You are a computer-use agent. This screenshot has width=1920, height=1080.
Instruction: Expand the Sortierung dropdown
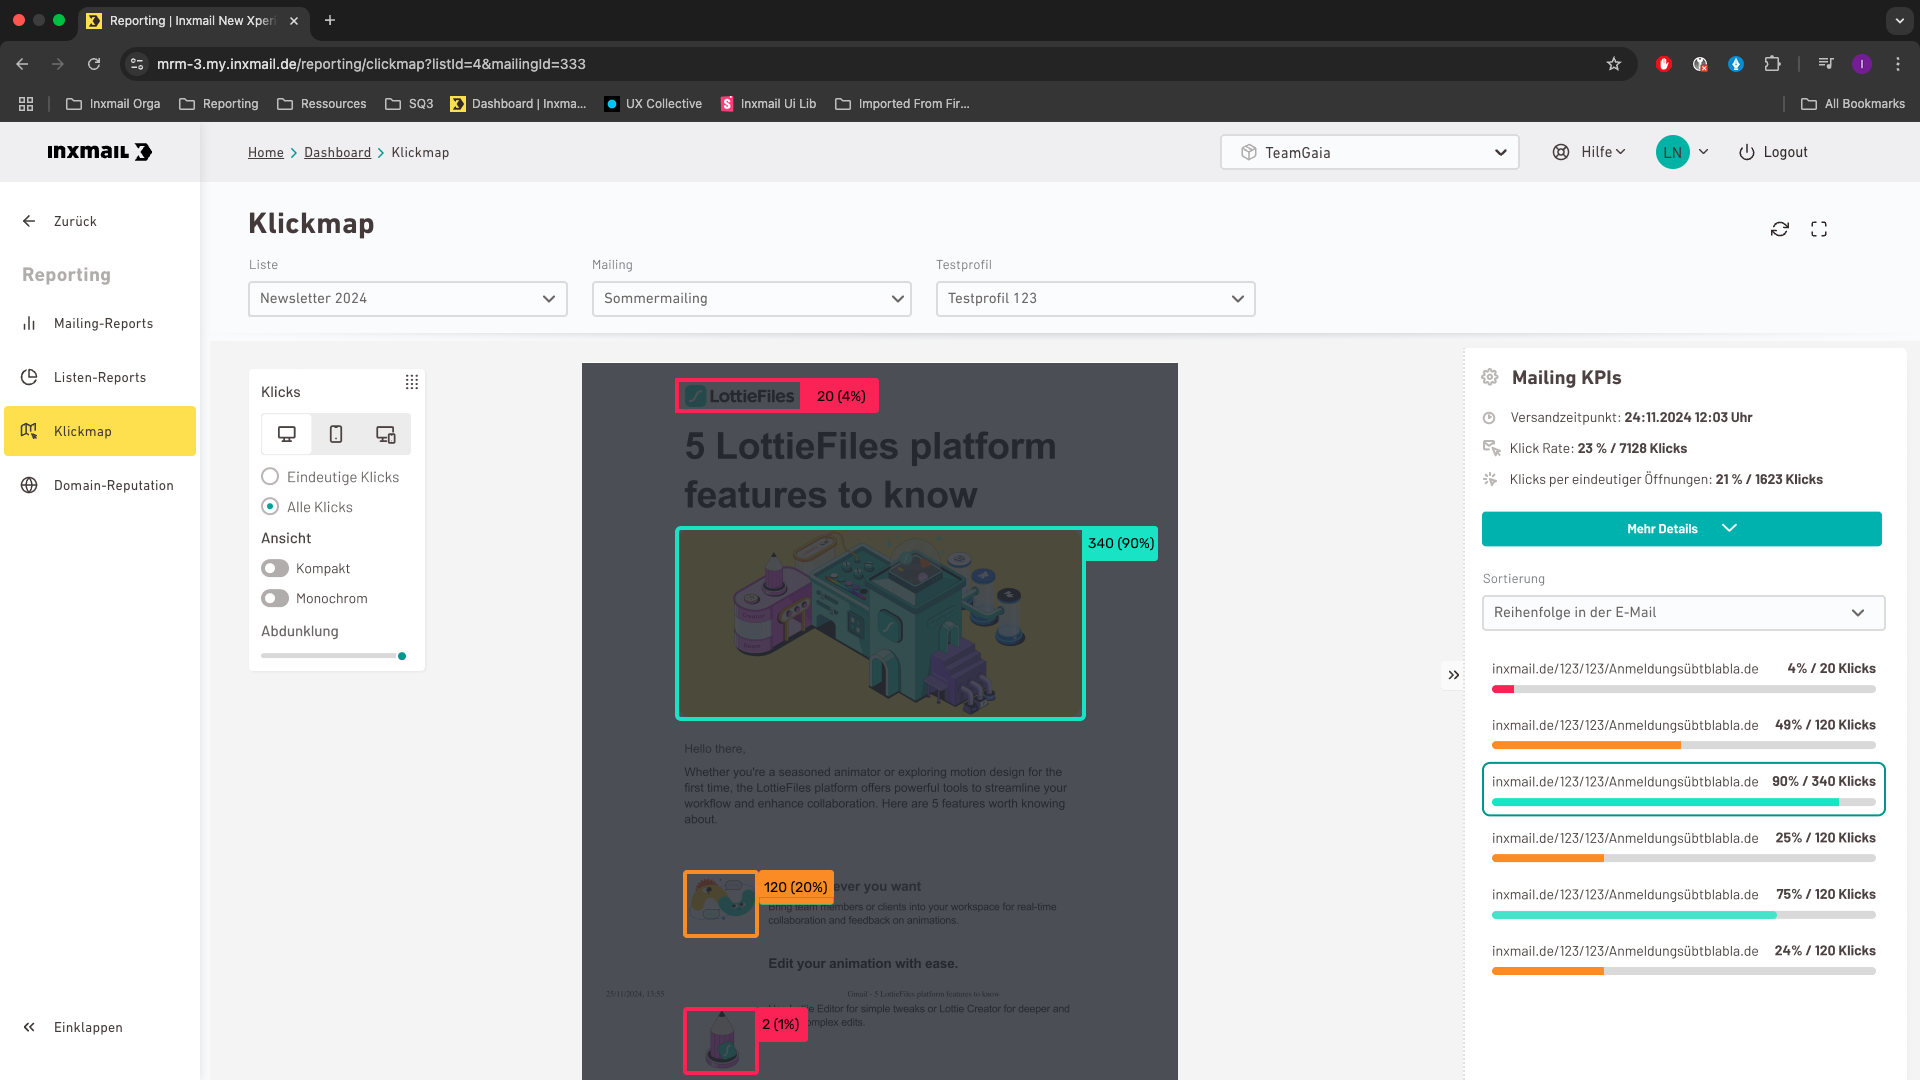(1683, 612)
